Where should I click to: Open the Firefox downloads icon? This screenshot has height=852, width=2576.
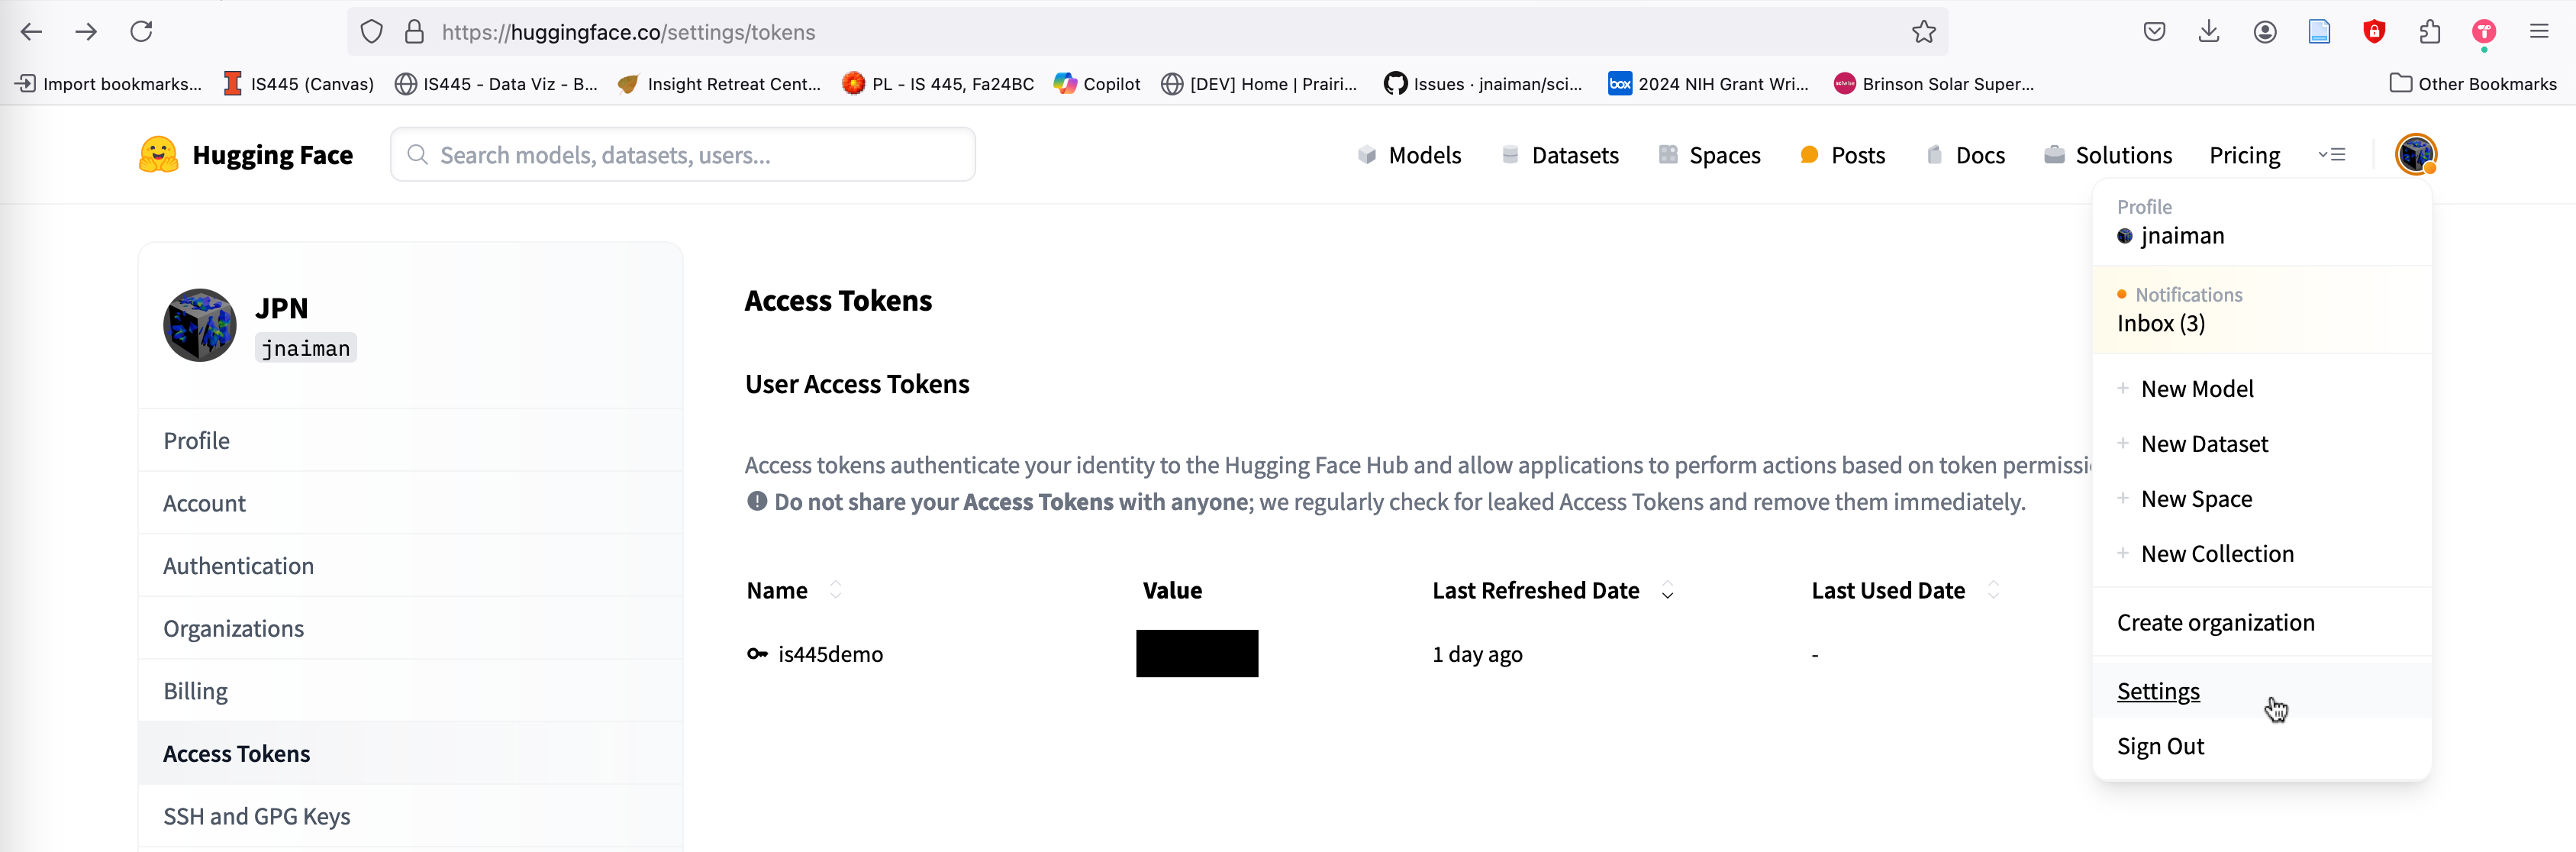point(2209,32)
